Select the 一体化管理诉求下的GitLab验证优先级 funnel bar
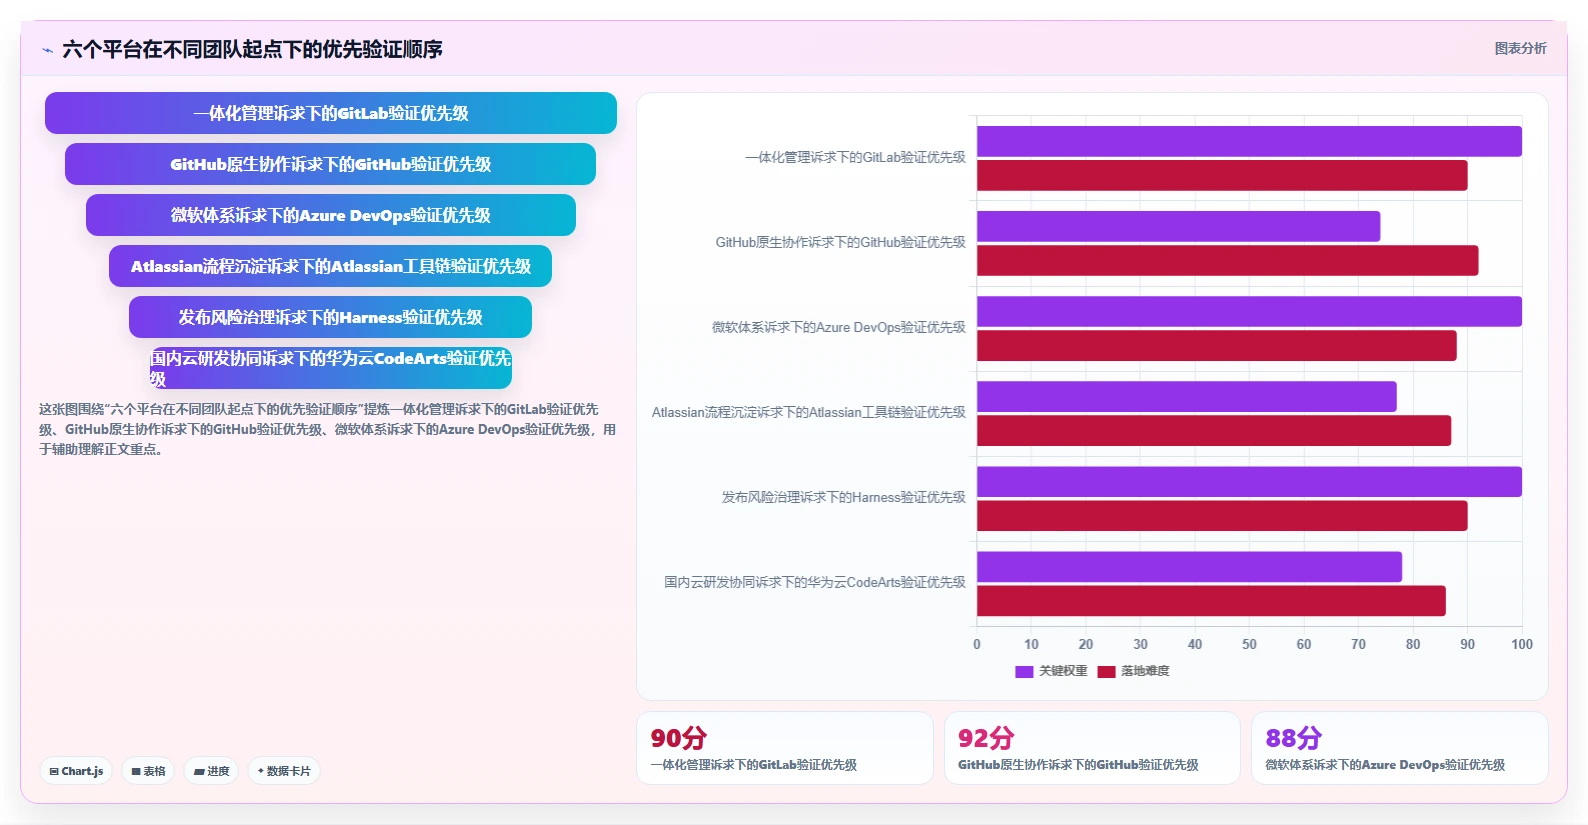This screenshot has width=1588, height=825. coord(331,113)
